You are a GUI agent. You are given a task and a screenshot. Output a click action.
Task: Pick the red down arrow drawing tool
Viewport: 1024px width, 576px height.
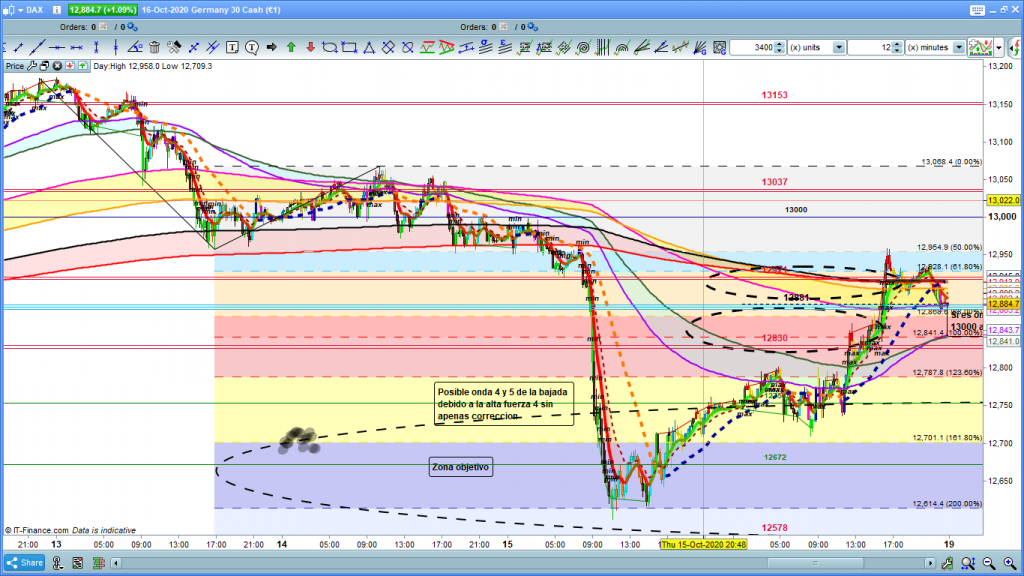(x=311, y=47)
